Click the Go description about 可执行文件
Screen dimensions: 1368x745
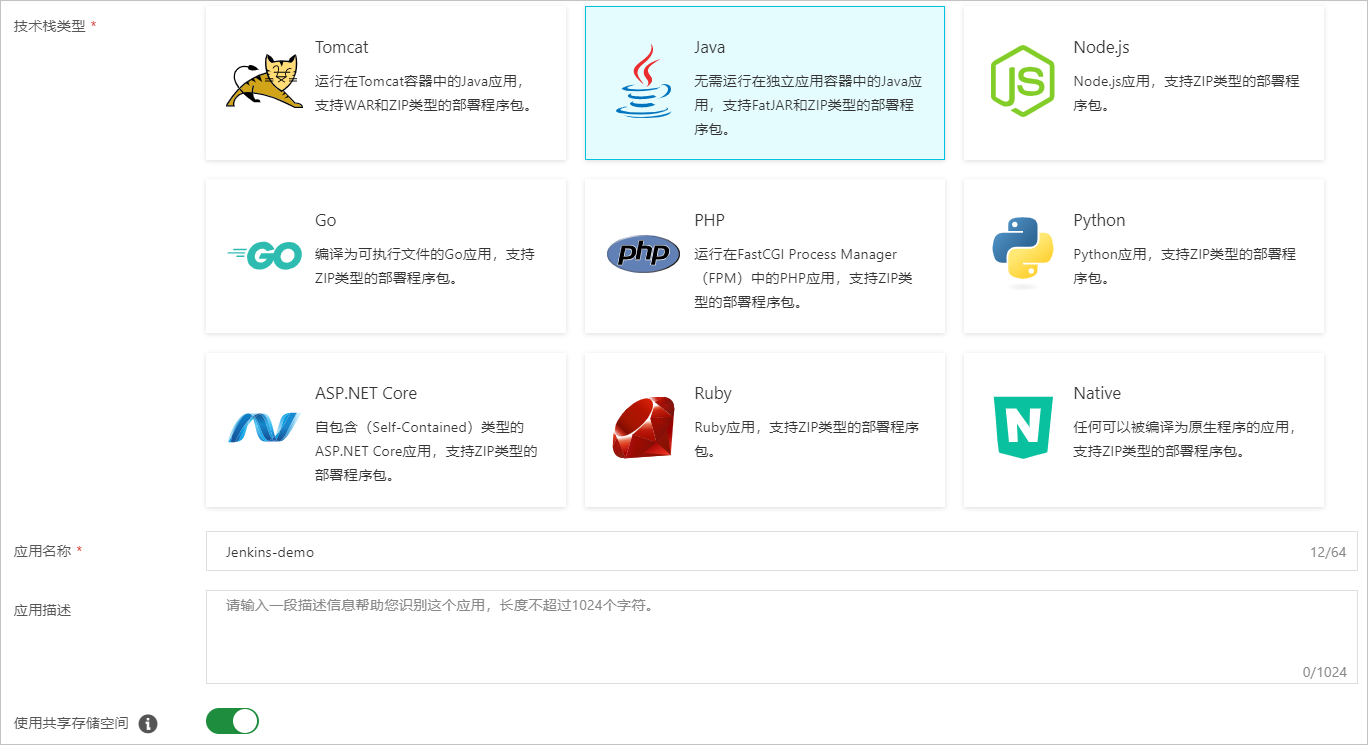[x=425, y=266]
